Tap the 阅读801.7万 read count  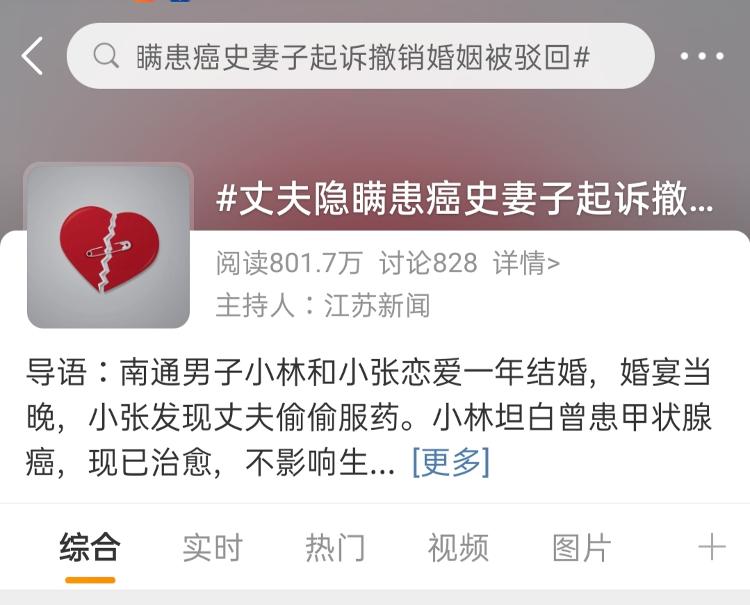[289, 263]
